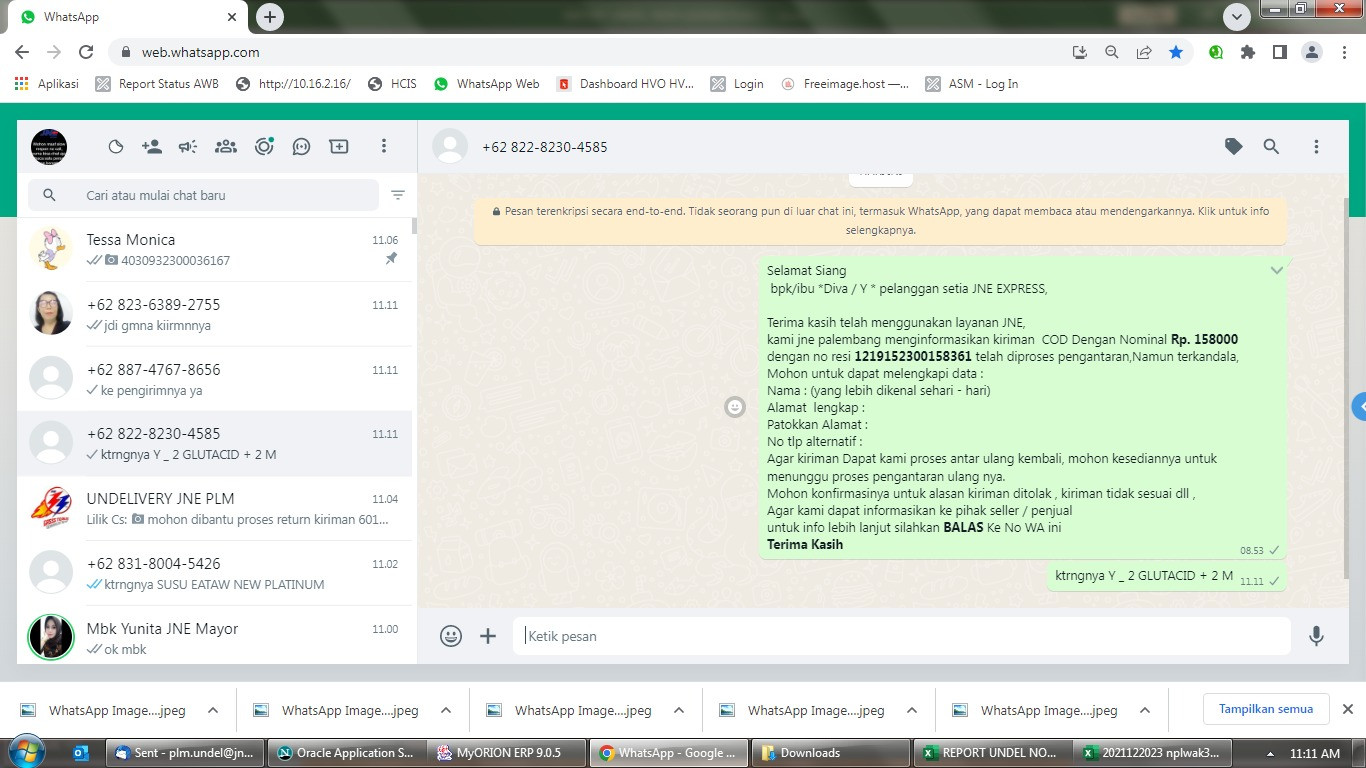Open a new Chrome tab
This screenshot has height=768, width=1366.
[270, 17]
